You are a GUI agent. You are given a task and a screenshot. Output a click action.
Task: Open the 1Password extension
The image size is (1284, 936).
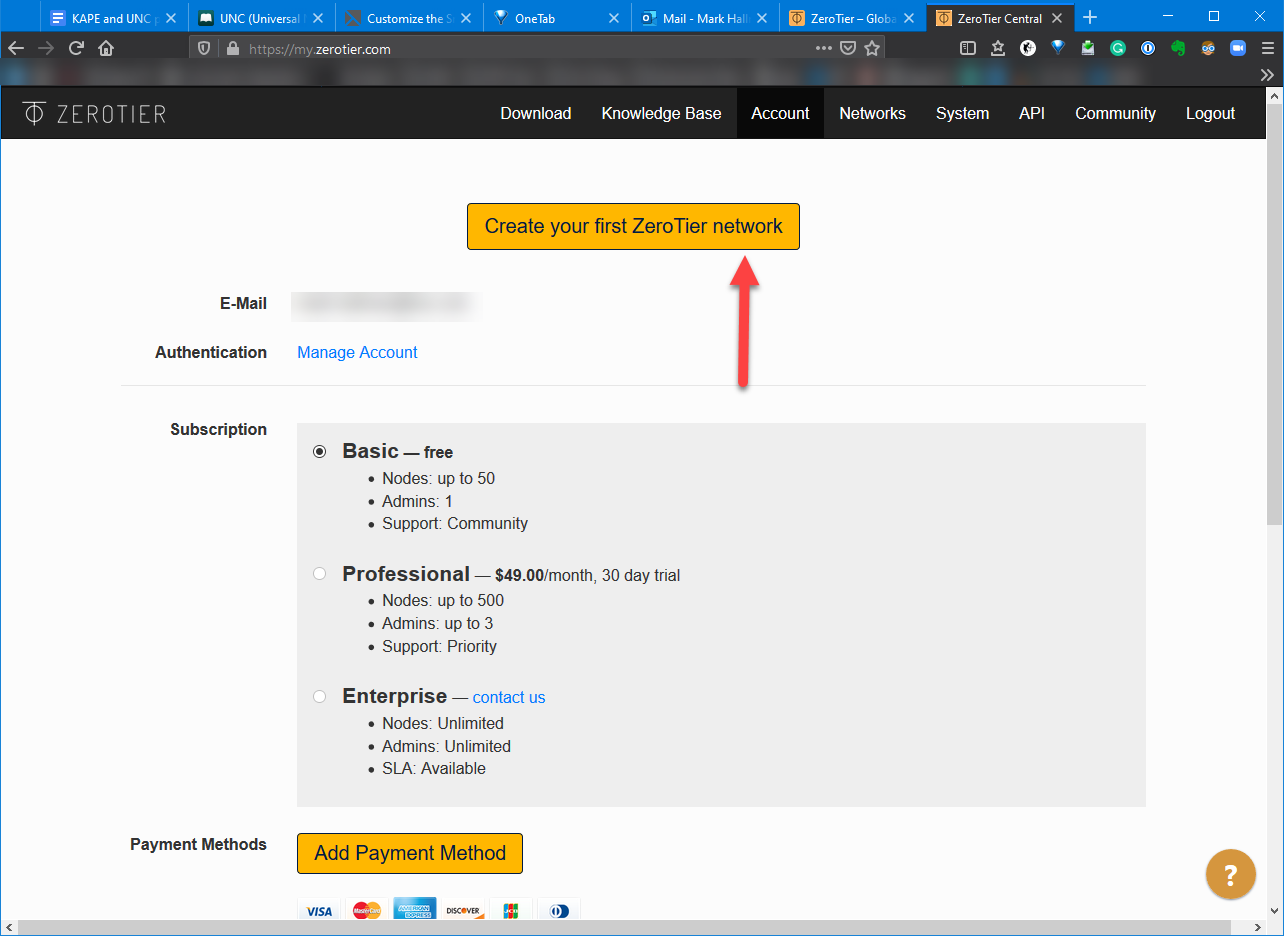[1148, 48]
